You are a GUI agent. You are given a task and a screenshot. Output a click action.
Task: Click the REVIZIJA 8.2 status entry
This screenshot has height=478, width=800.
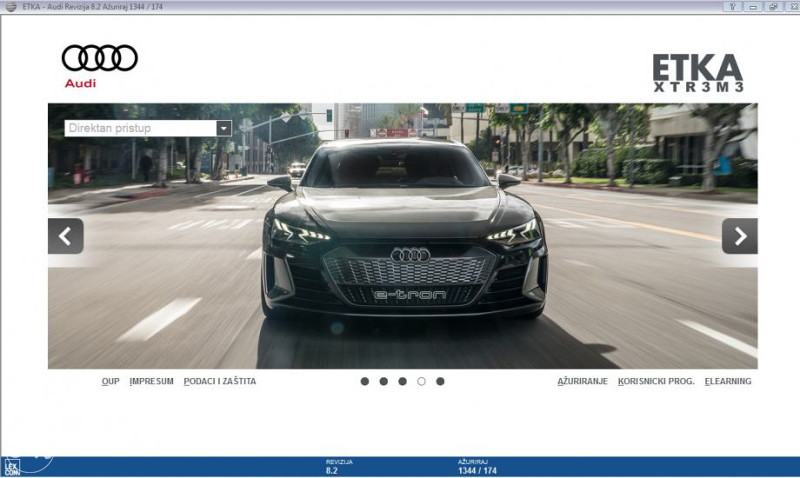[339, 466]
